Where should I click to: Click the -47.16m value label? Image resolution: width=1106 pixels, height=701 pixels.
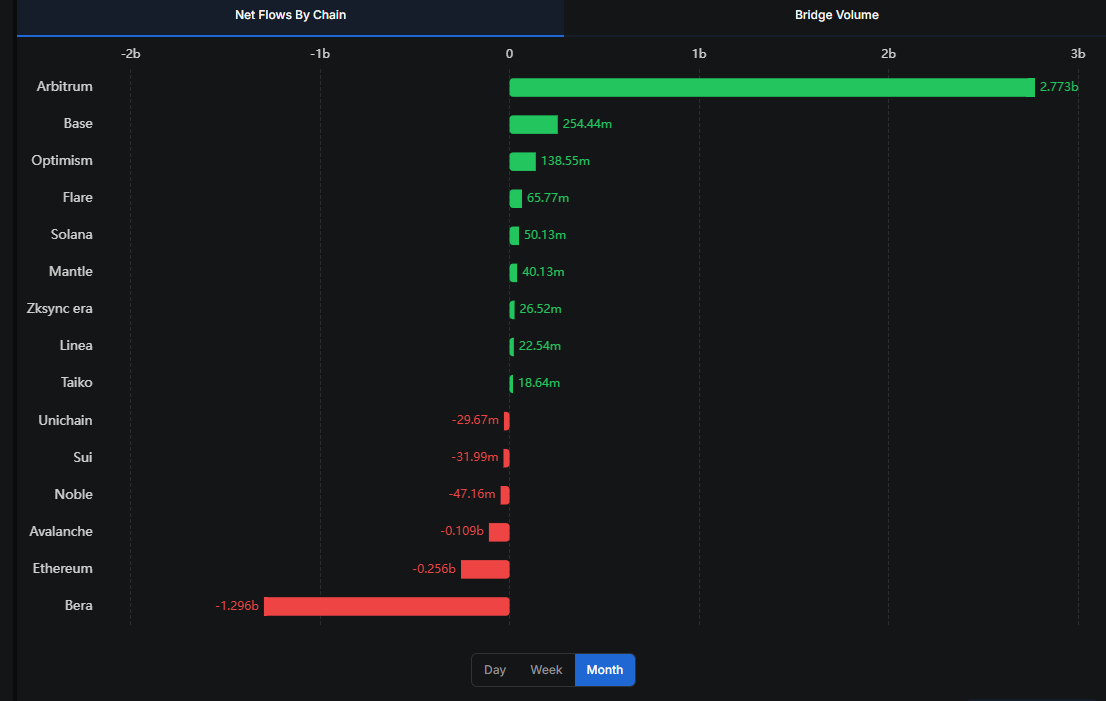point(472,494)
